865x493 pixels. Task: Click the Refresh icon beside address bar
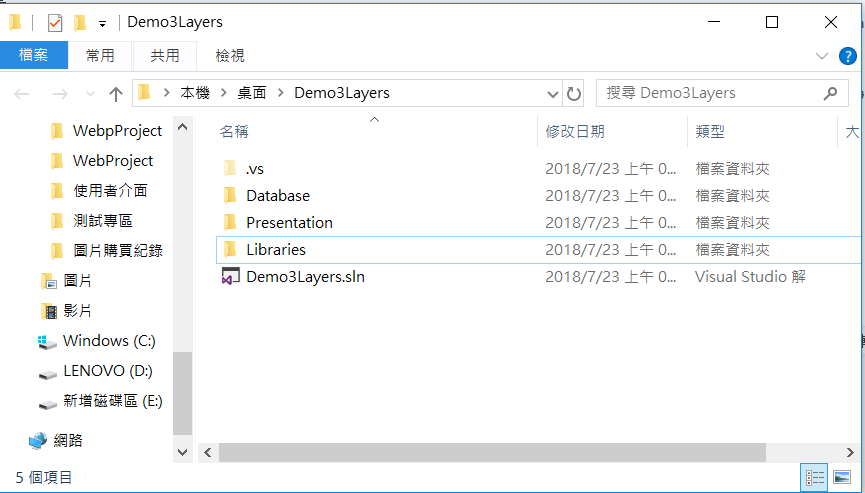[x=574, y=94]
